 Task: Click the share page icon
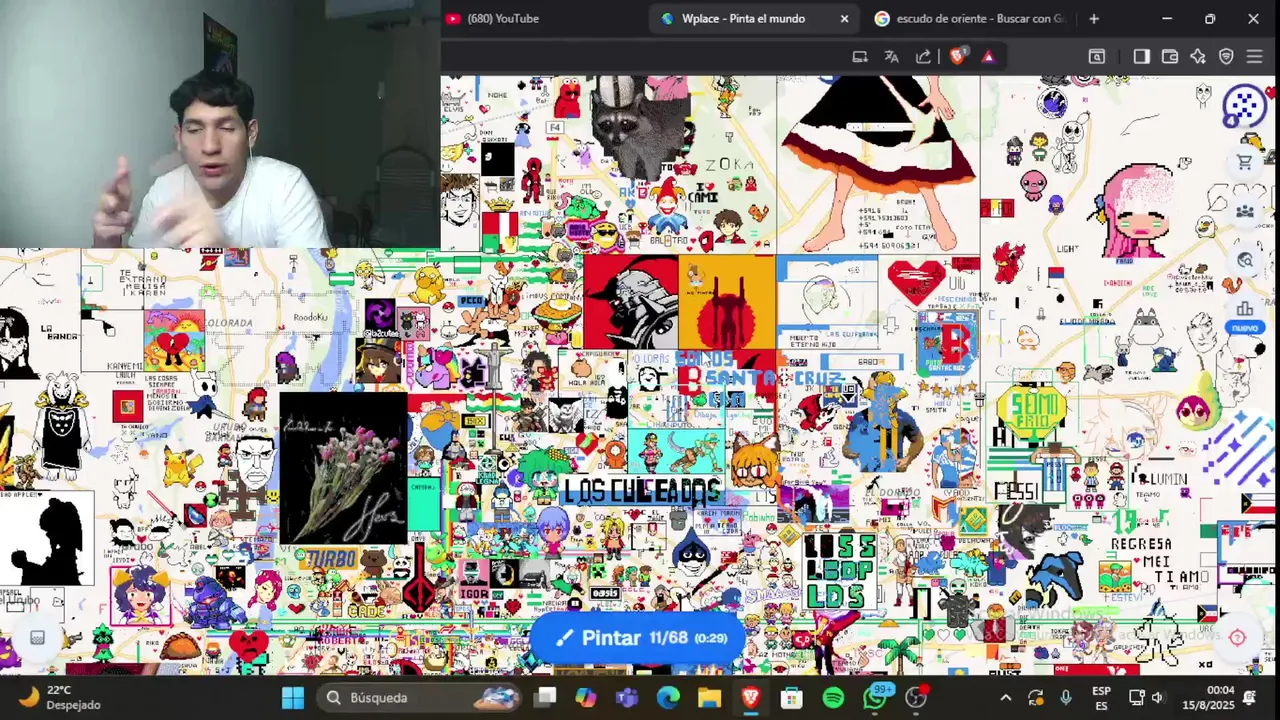click(923, 57)
